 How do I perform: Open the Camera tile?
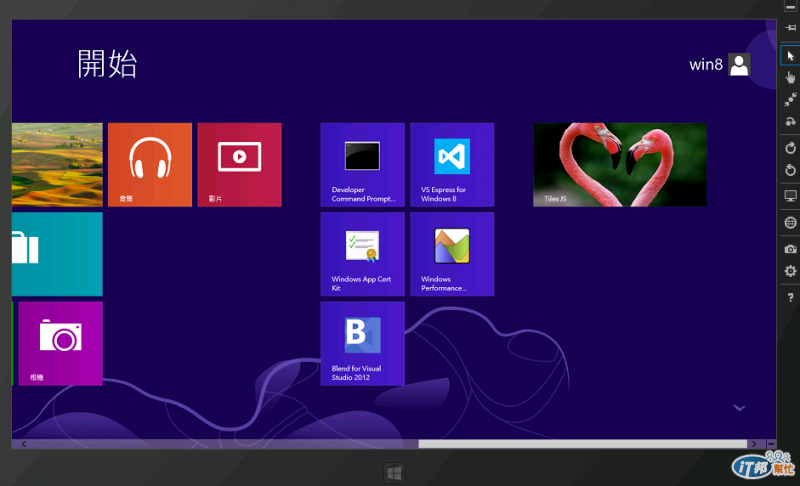click(x=61, y=344)
